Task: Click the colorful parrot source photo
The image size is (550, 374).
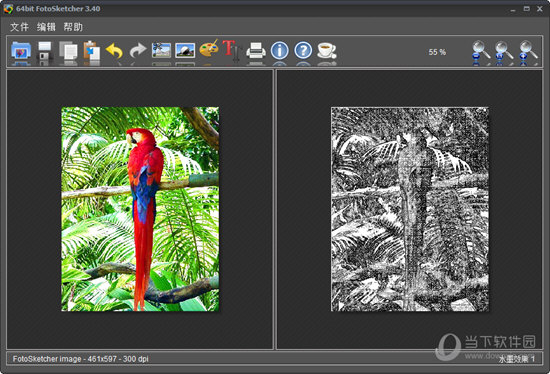Action: click(x=140, y=209)
